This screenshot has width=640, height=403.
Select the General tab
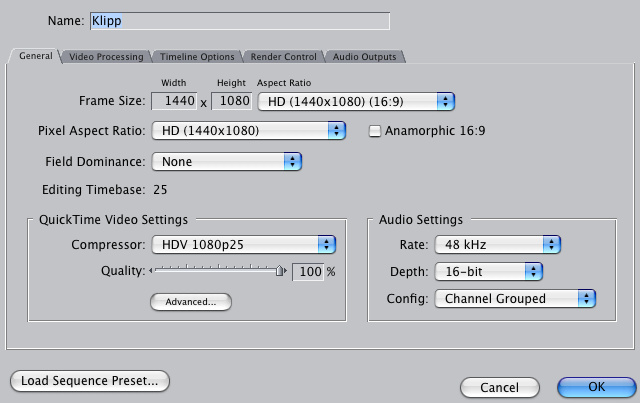pos(36,57)
